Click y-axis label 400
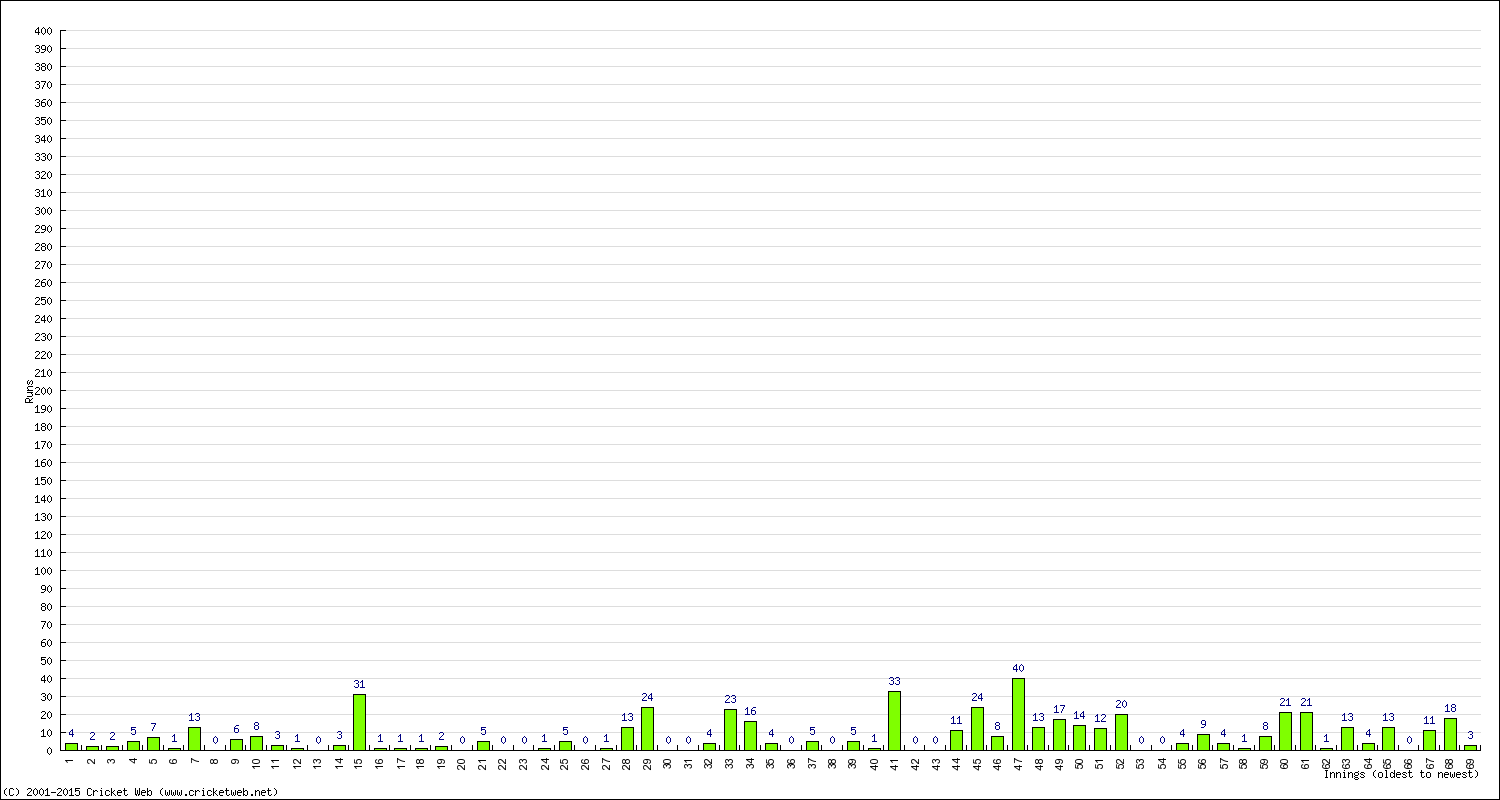Viewport: 1500px width, 800px height. (x=42, y=31)
